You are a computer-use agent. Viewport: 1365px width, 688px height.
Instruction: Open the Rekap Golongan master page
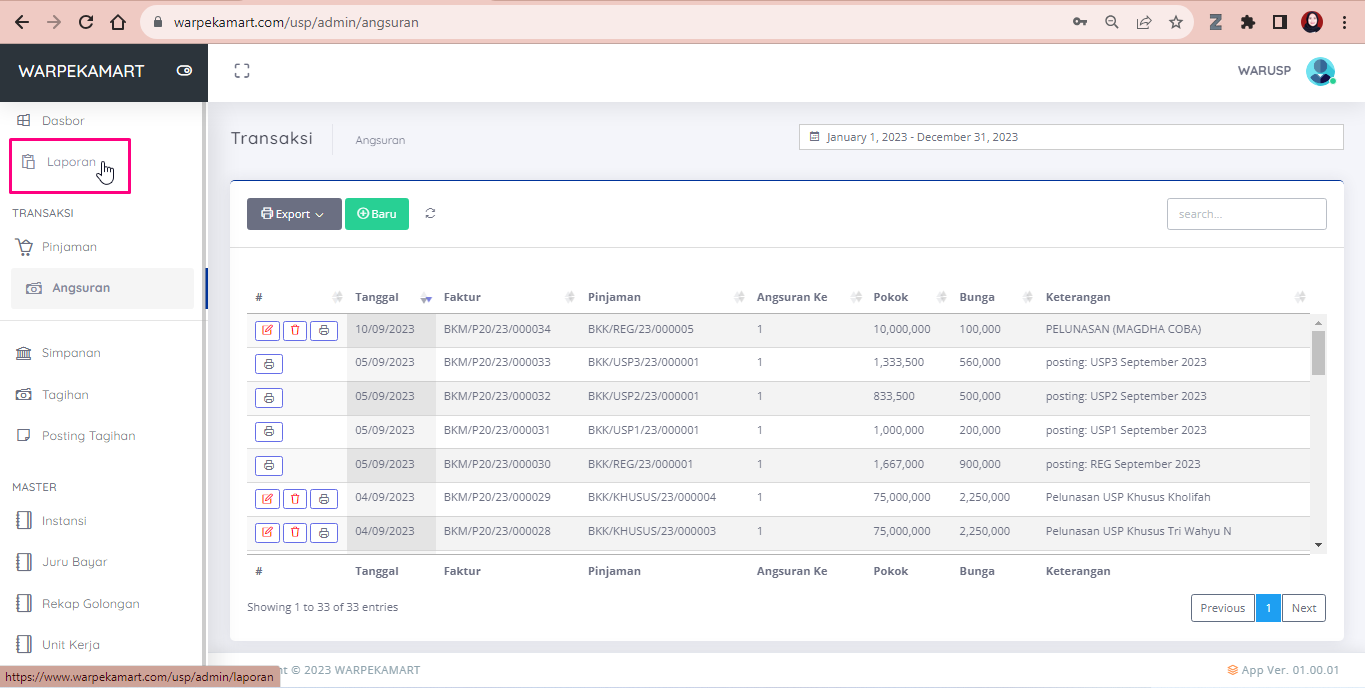coord(90,604)
